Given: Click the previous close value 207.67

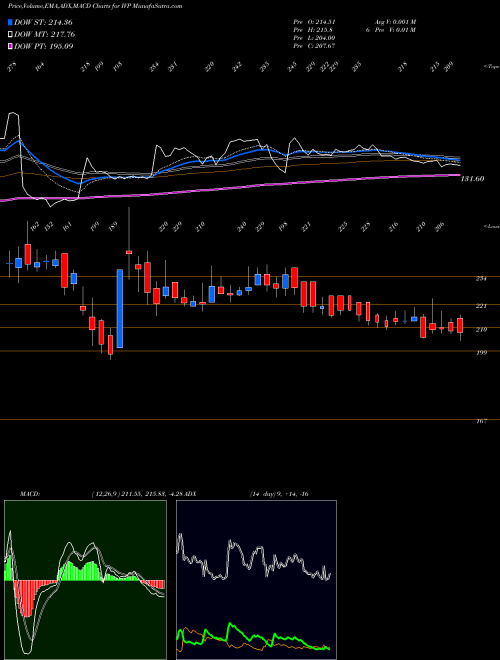Looking at the screenshot, I should click(324, 46).
